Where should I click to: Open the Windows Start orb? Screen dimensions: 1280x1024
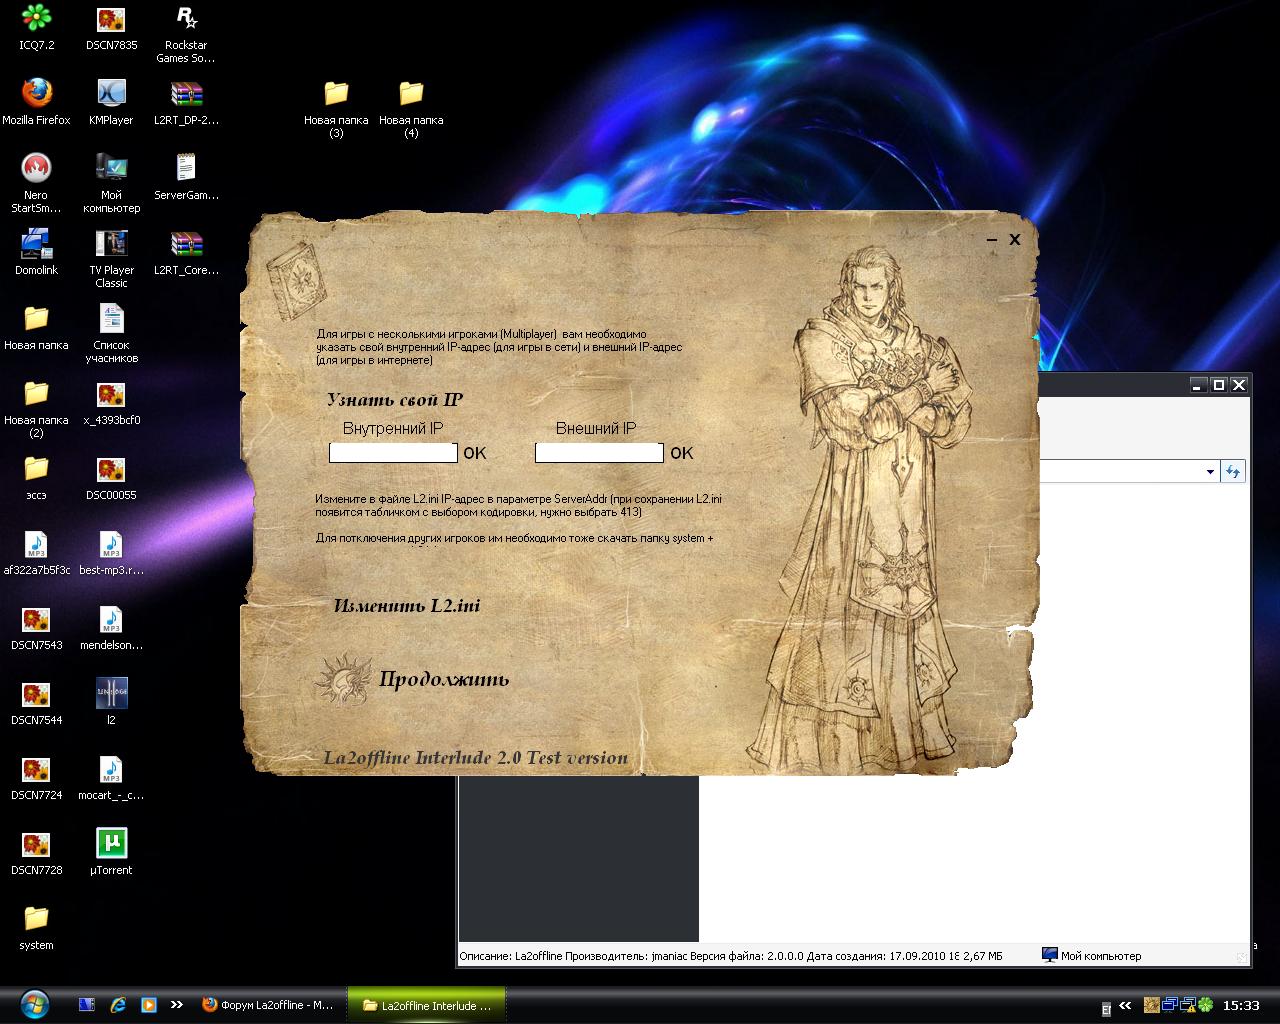pos(34,1004)
